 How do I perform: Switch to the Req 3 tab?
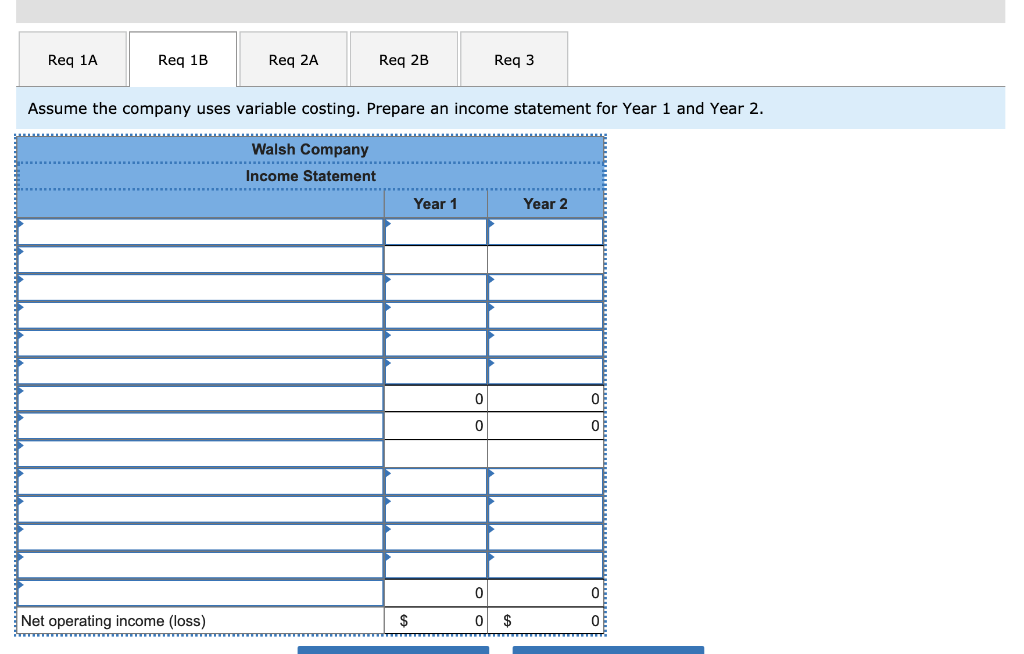513,60
